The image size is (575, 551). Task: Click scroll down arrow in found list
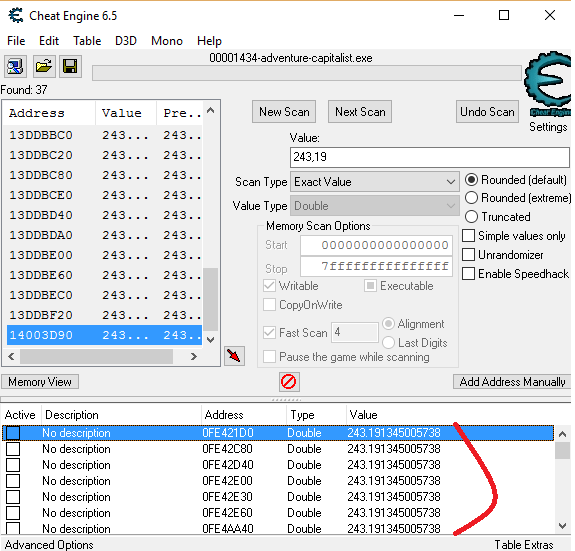tap(210, 340)
